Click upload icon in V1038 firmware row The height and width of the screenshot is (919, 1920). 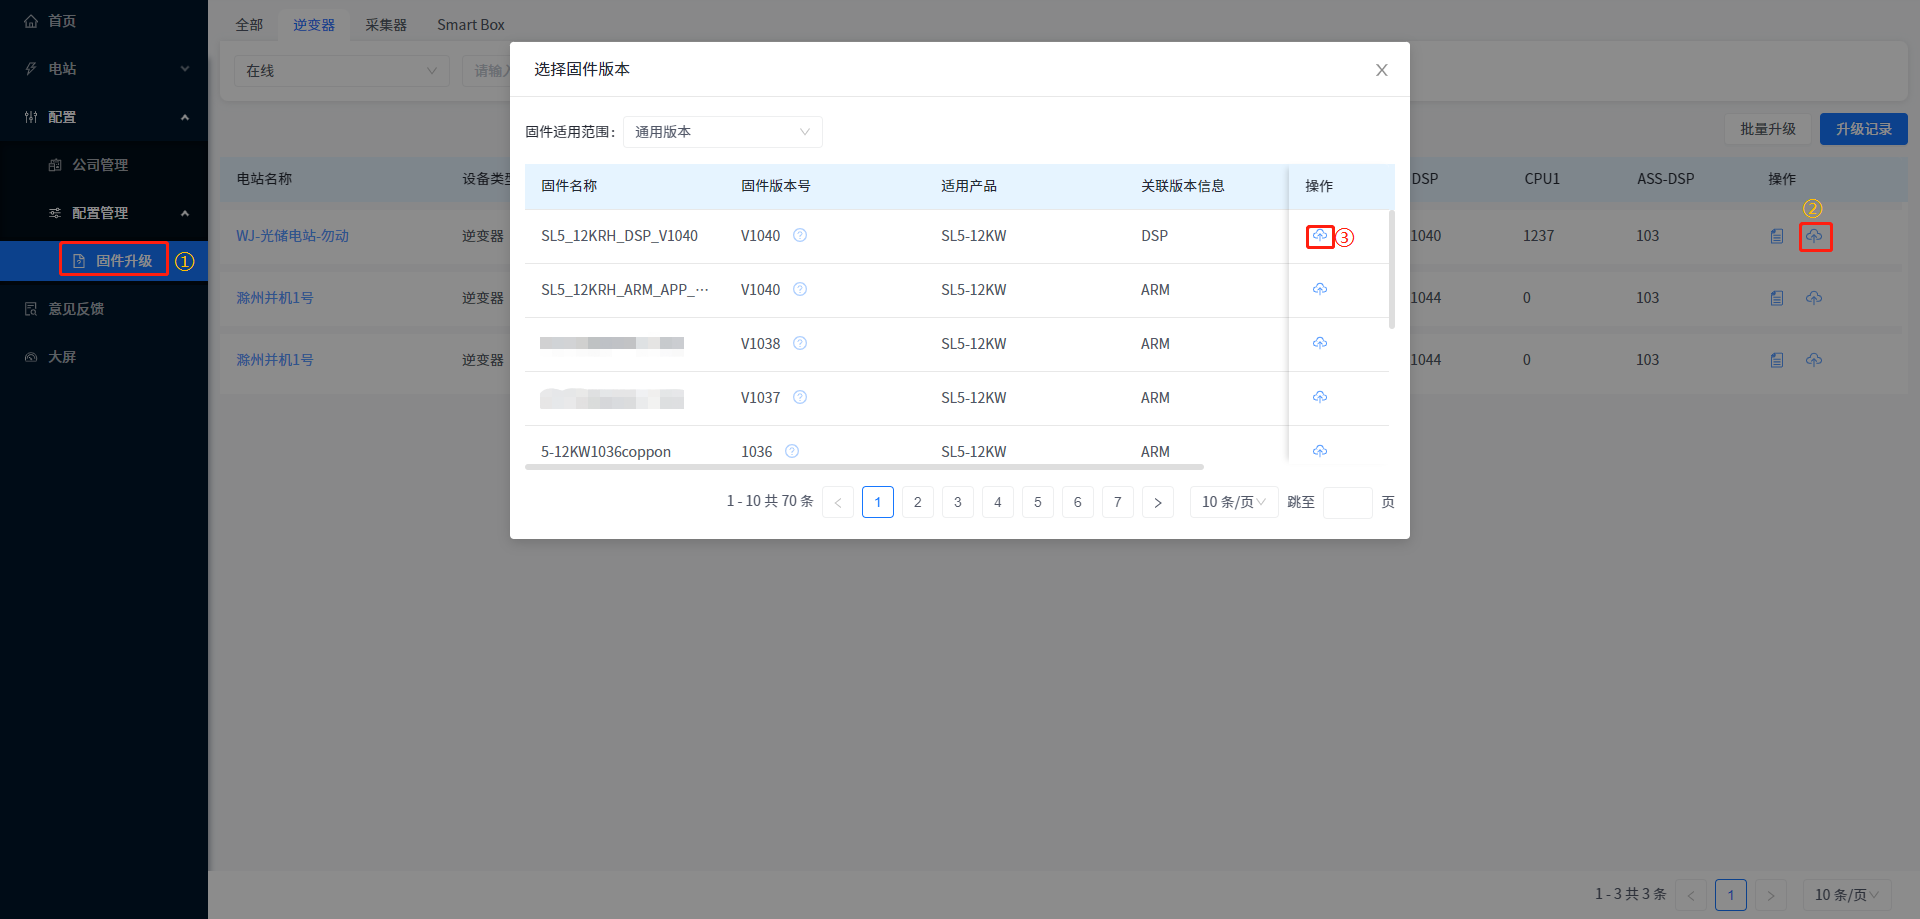tap(1320, 344)
